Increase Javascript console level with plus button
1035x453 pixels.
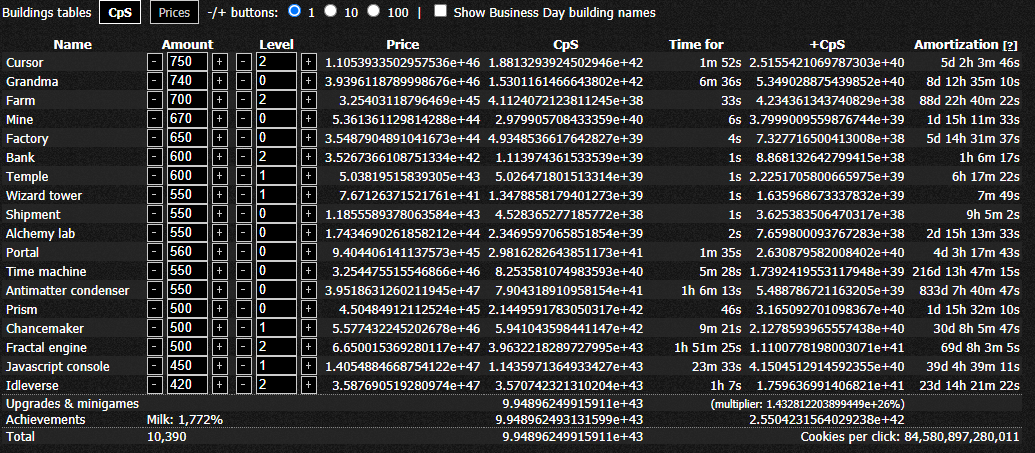click(x=308, y=367)
